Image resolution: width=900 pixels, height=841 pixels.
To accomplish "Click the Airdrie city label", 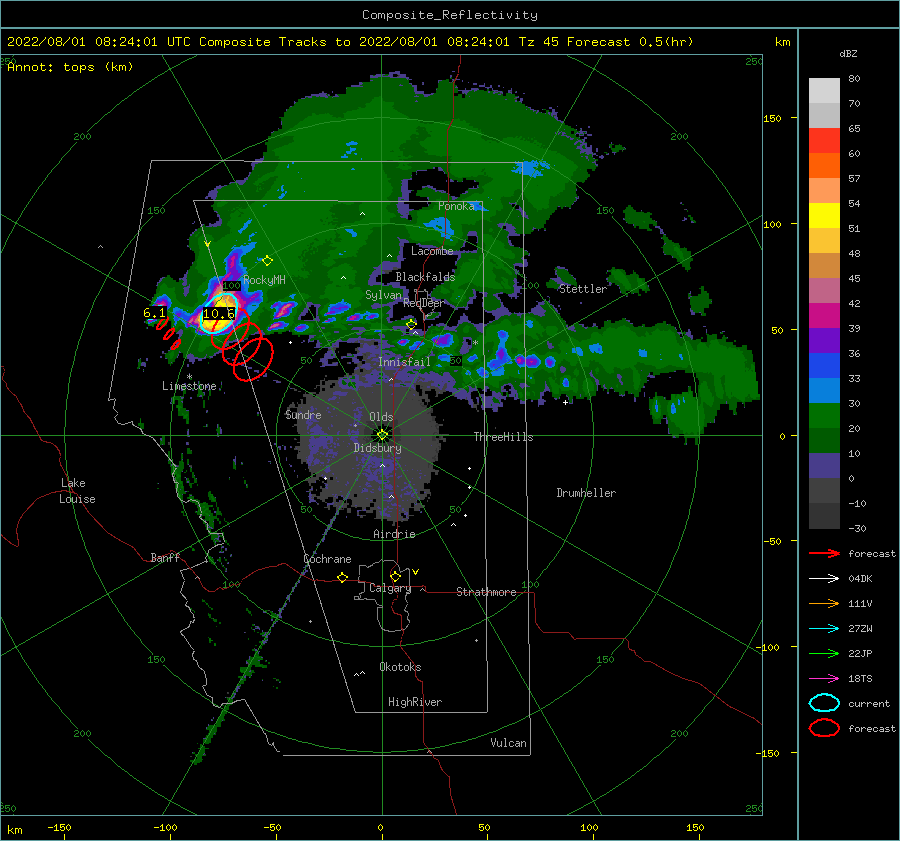I will [x=394, y=534].
